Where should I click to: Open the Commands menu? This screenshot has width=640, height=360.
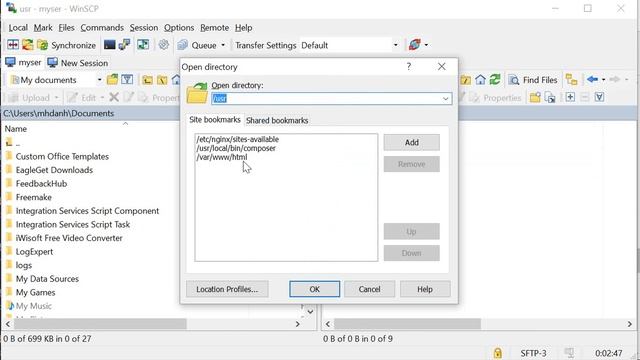[102, 28]
